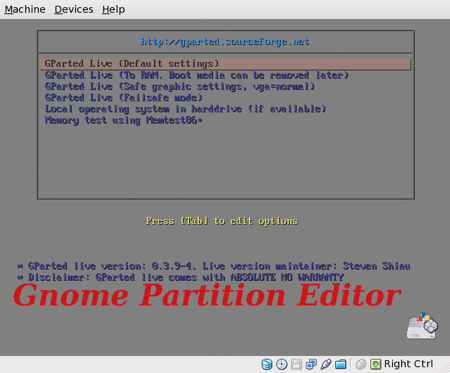This screenshot has width=450, height=373.
Task: Click the keyboard capture arrow icon
Action: click(376, 364)
